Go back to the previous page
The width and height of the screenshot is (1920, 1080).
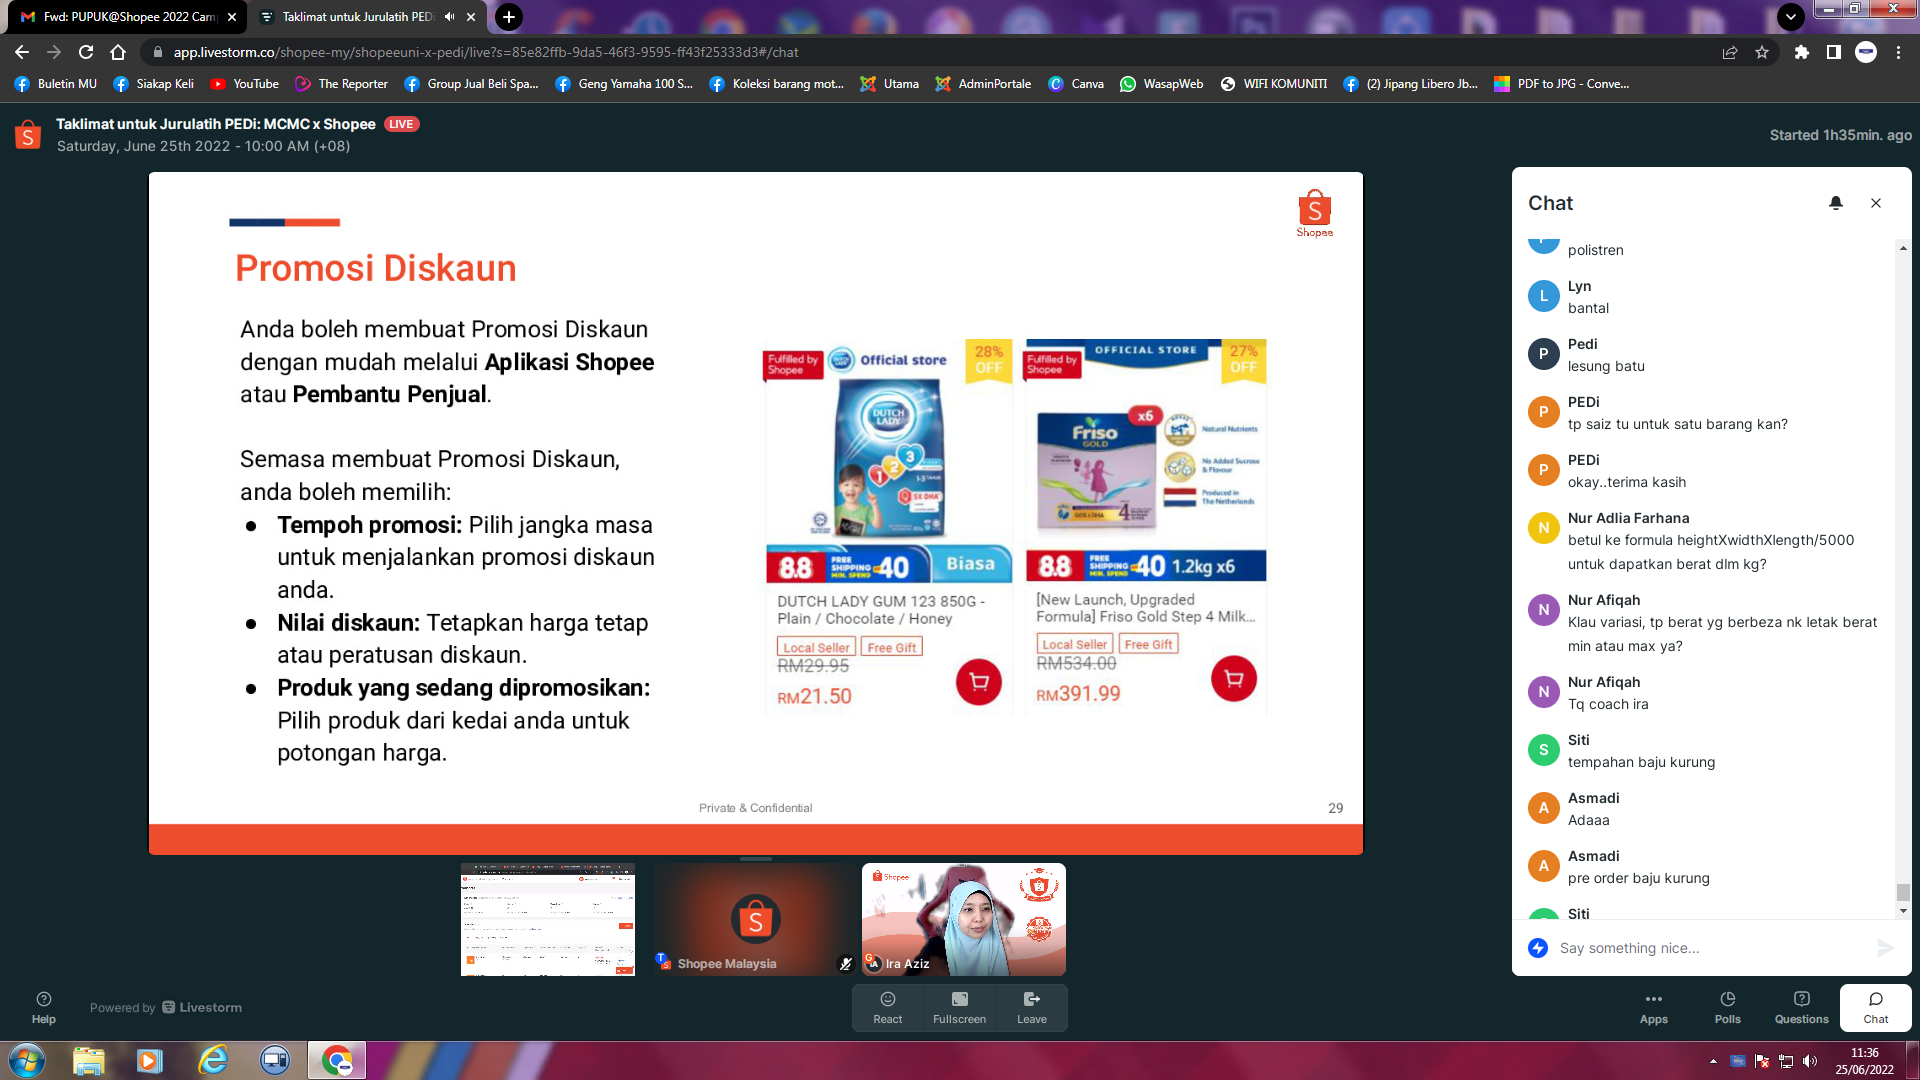coord(22,52)
